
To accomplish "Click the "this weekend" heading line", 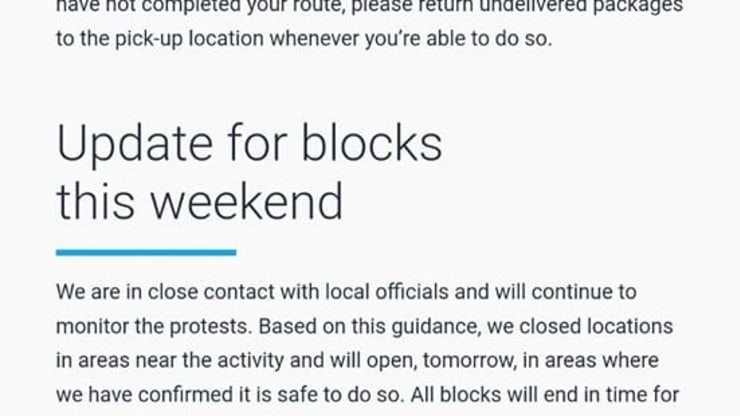I will [x=200, y=202].
